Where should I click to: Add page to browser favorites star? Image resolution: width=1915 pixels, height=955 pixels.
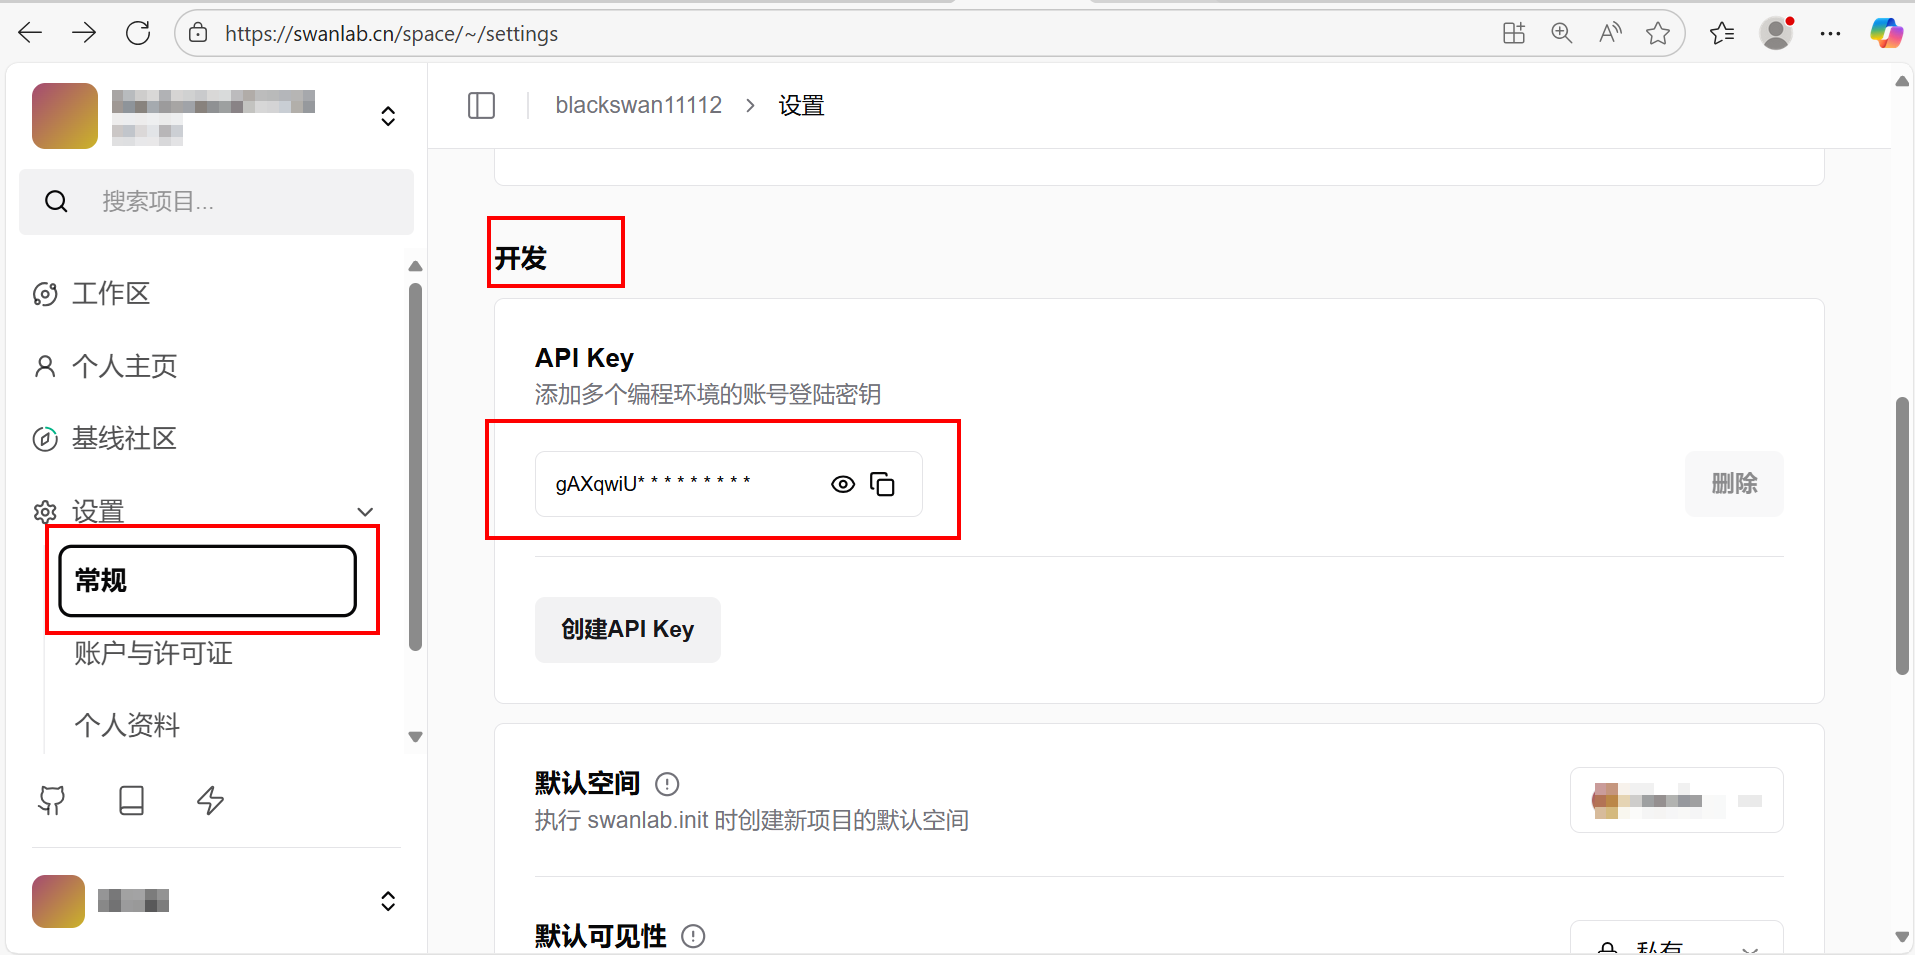[x=1658, y=33]
